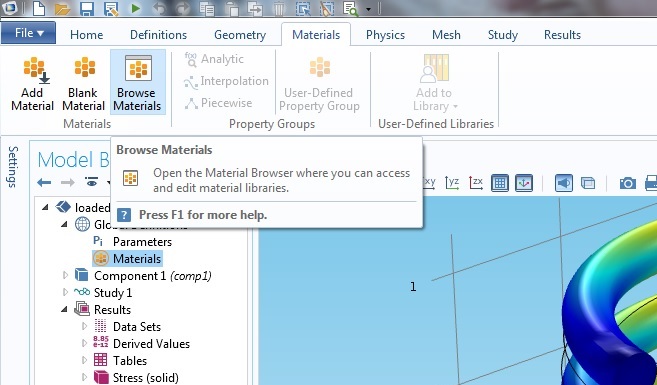Viewport: 657px width, 385px height.
Task: Open the Model Wizard search icon
Action: tap(350, 8)
